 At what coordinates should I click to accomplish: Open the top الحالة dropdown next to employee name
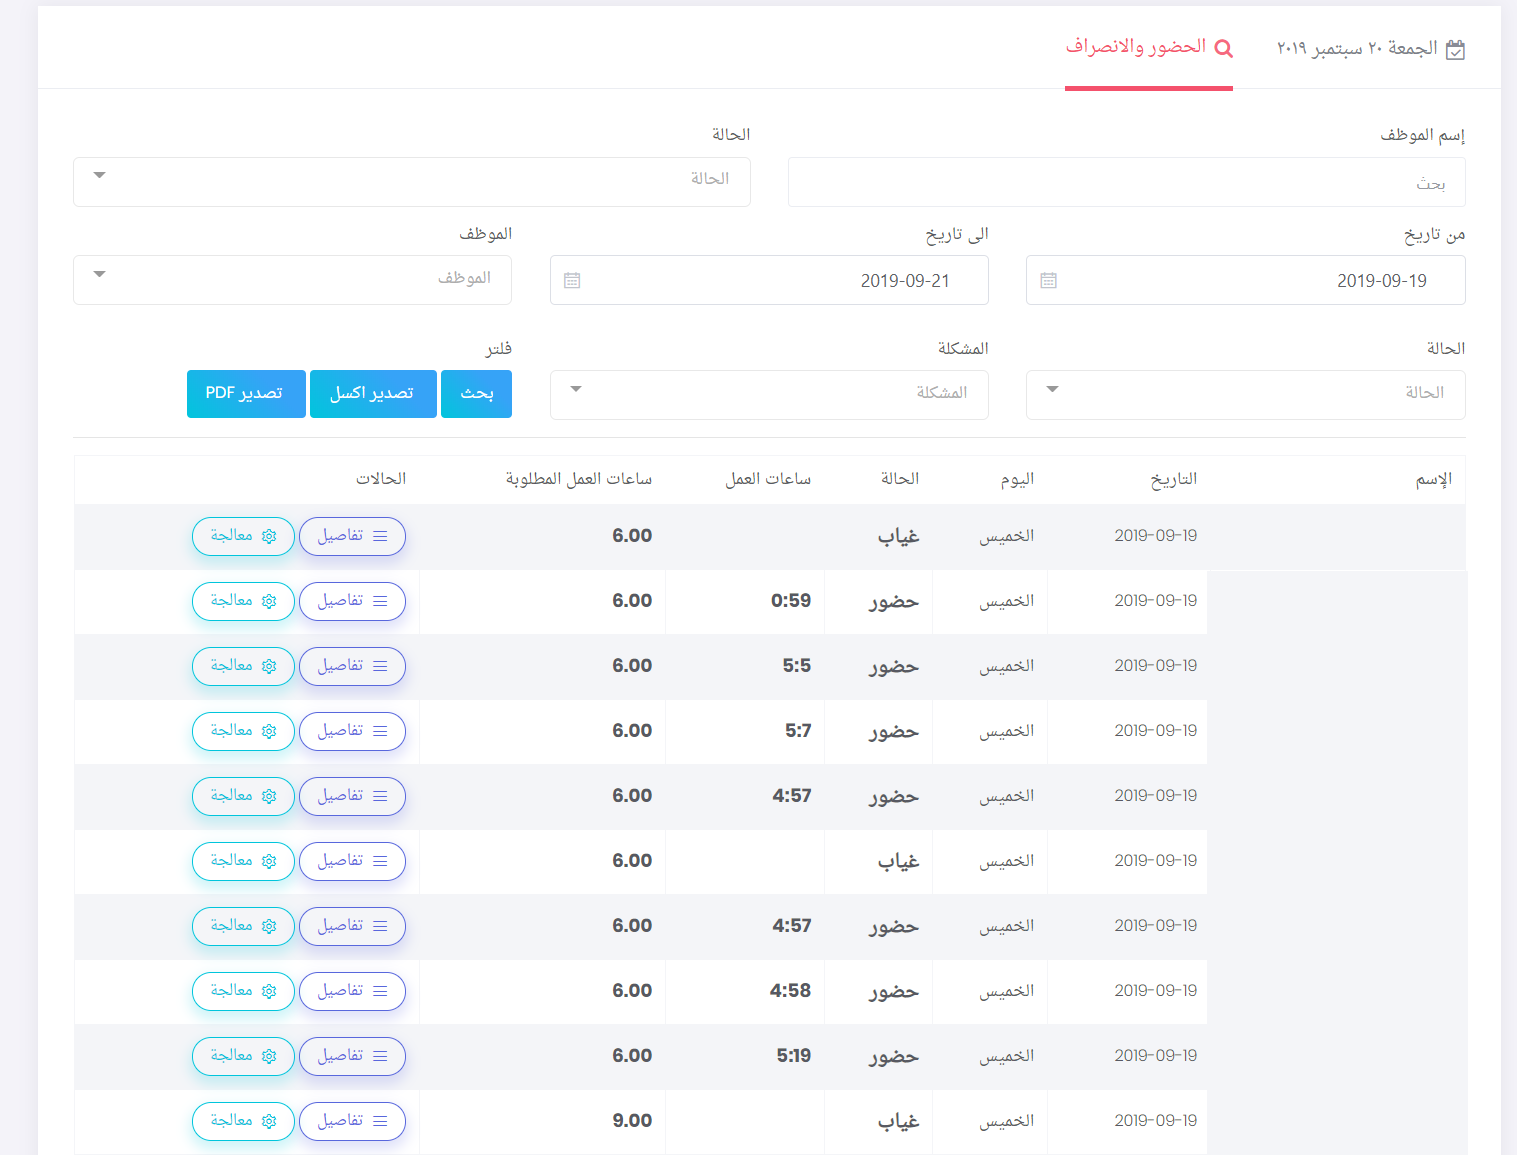click(411, 181)
